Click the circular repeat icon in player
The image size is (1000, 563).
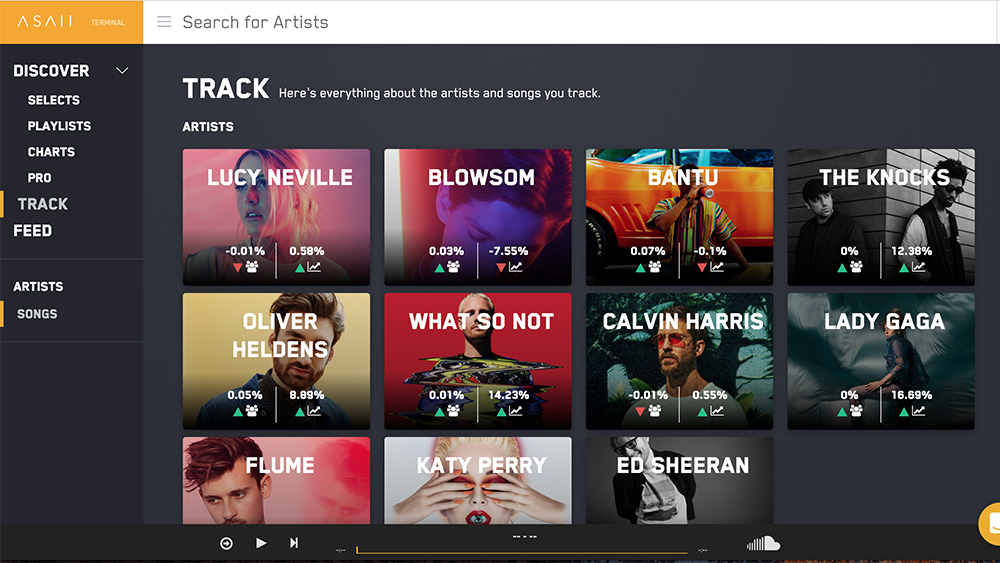(x=226, y=543)
